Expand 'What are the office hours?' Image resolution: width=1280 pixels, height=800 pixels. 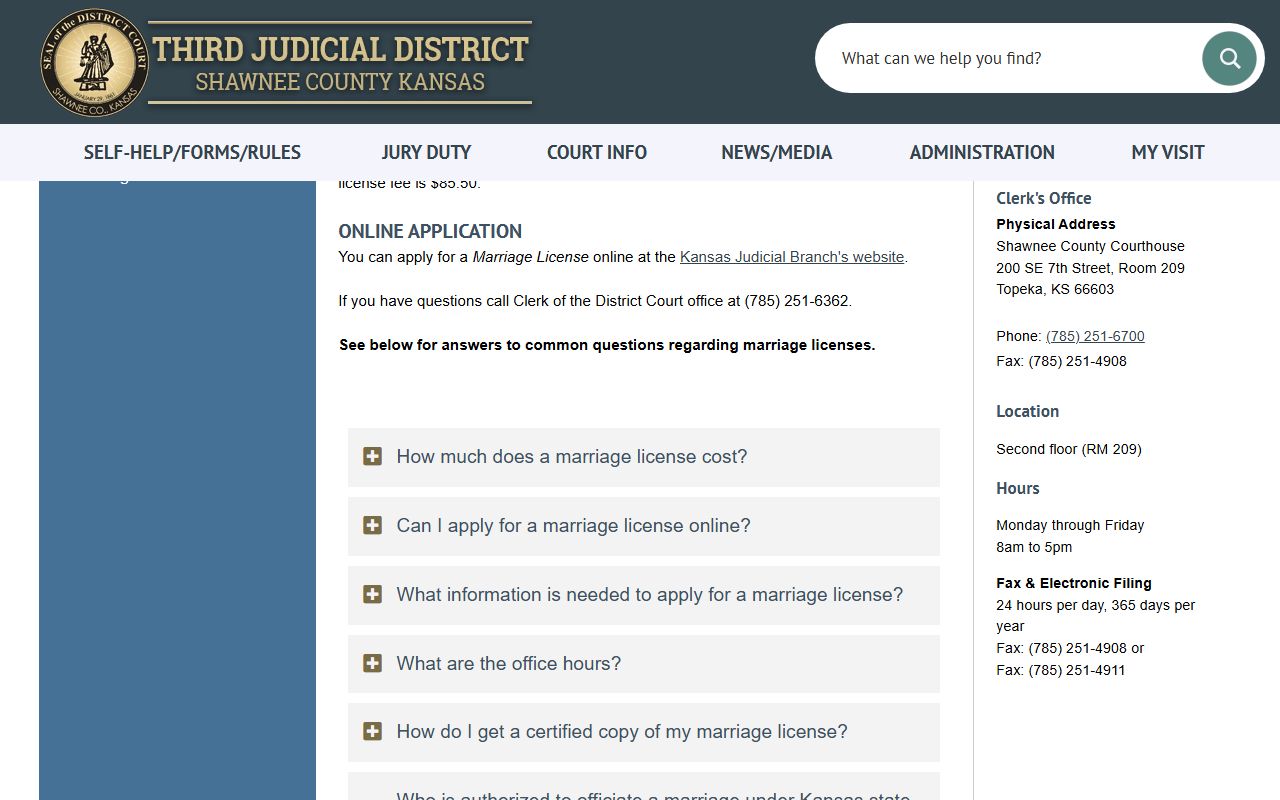[644, 664]
